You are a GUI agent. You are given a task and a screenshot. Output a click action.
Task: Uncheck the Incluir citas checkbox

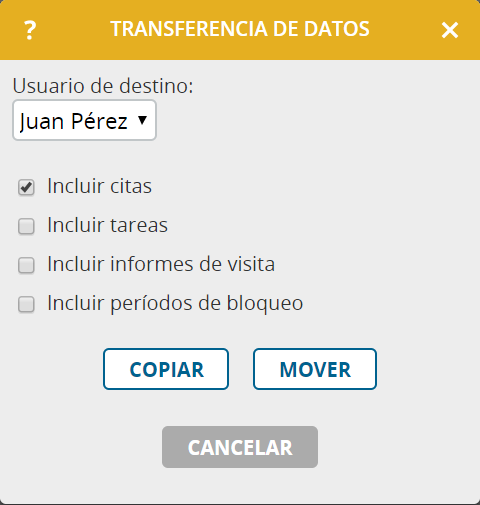click(x=26, y=187)
